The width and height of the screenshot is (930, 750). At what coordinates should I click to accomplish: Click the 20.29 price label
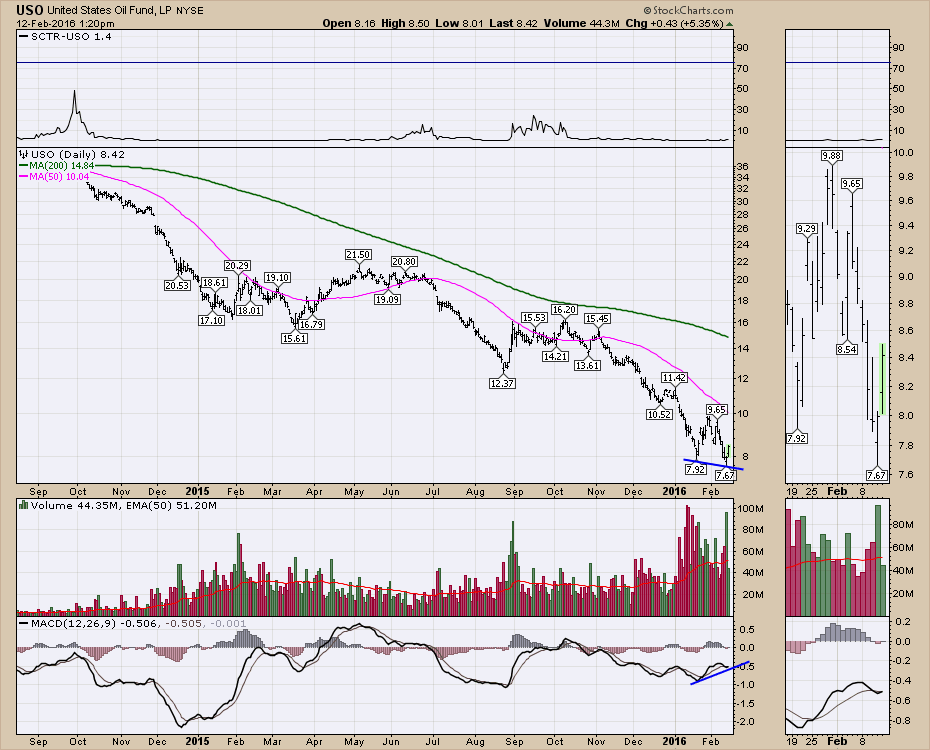[x=237, y=265]
